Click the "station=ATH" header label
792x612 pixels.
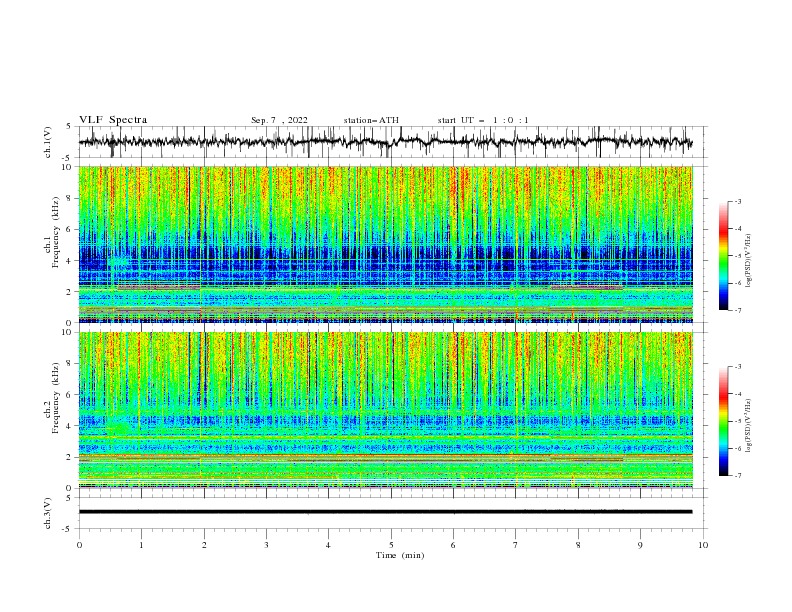pyautogui.click(x=371, y=120)
